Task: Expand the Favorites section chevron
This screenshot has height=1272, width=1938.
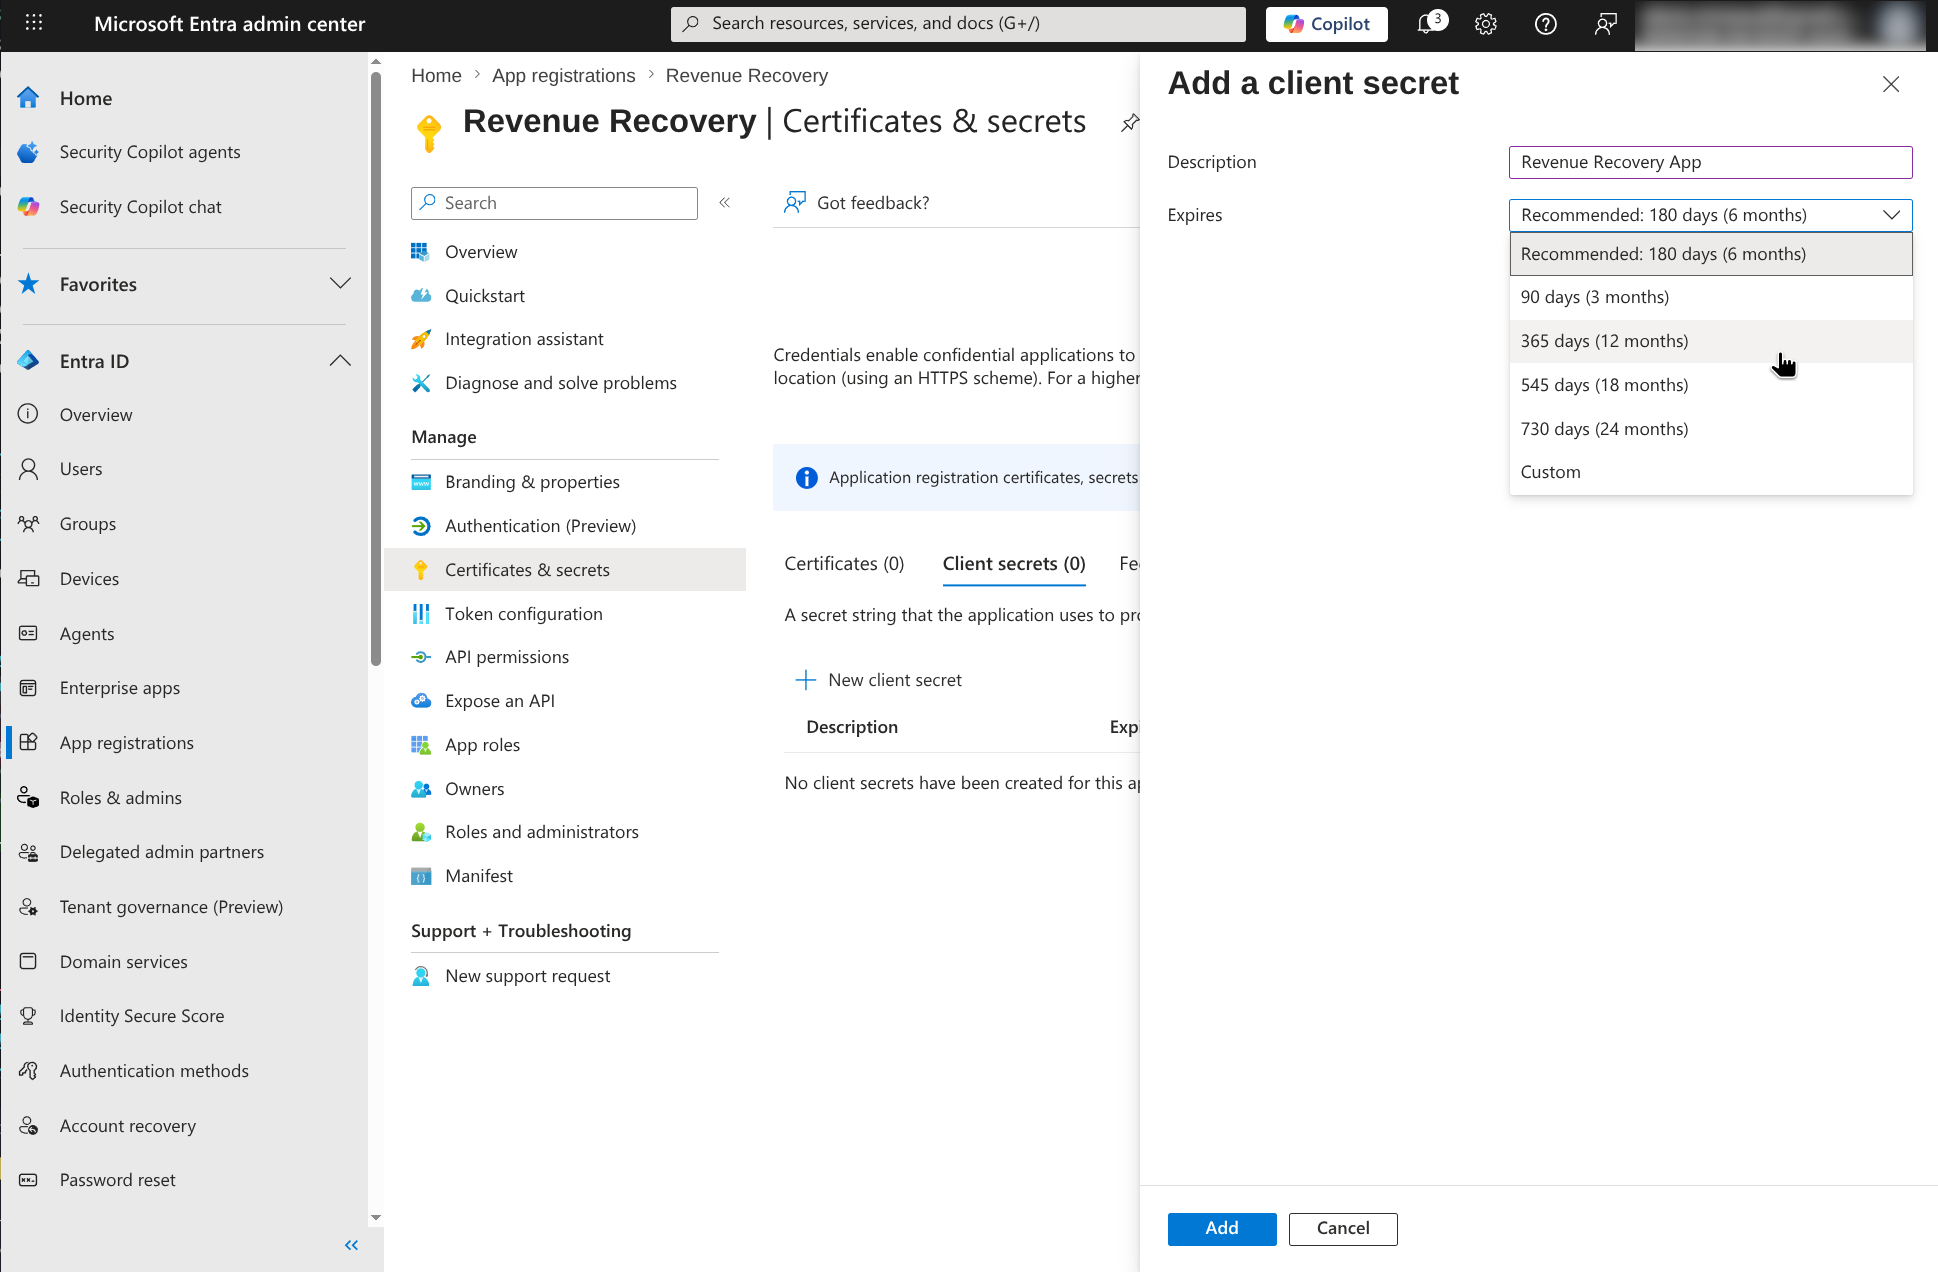Action: click(x=340, y=284)
